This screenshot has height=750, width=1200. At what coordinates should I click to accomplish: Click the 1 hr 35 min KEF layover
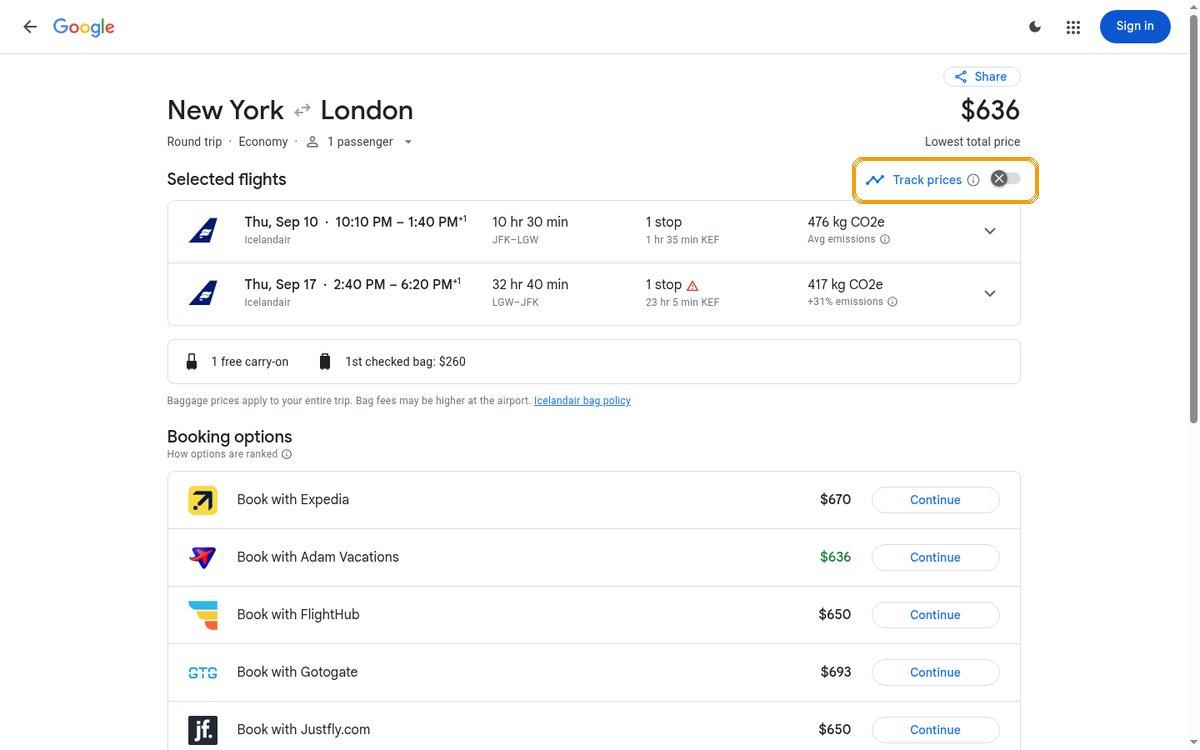click(x=682, y=240)
